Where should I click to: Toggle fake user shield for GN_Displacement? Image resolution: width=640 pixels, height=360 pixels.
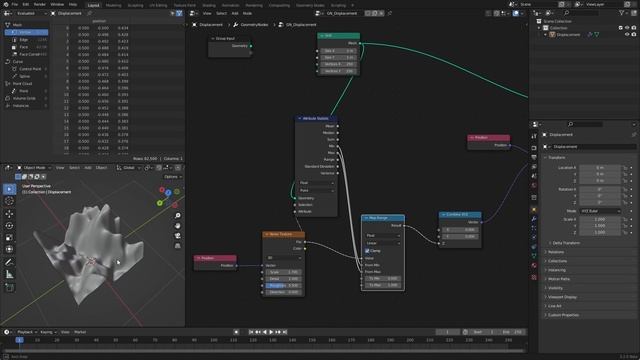368,13
